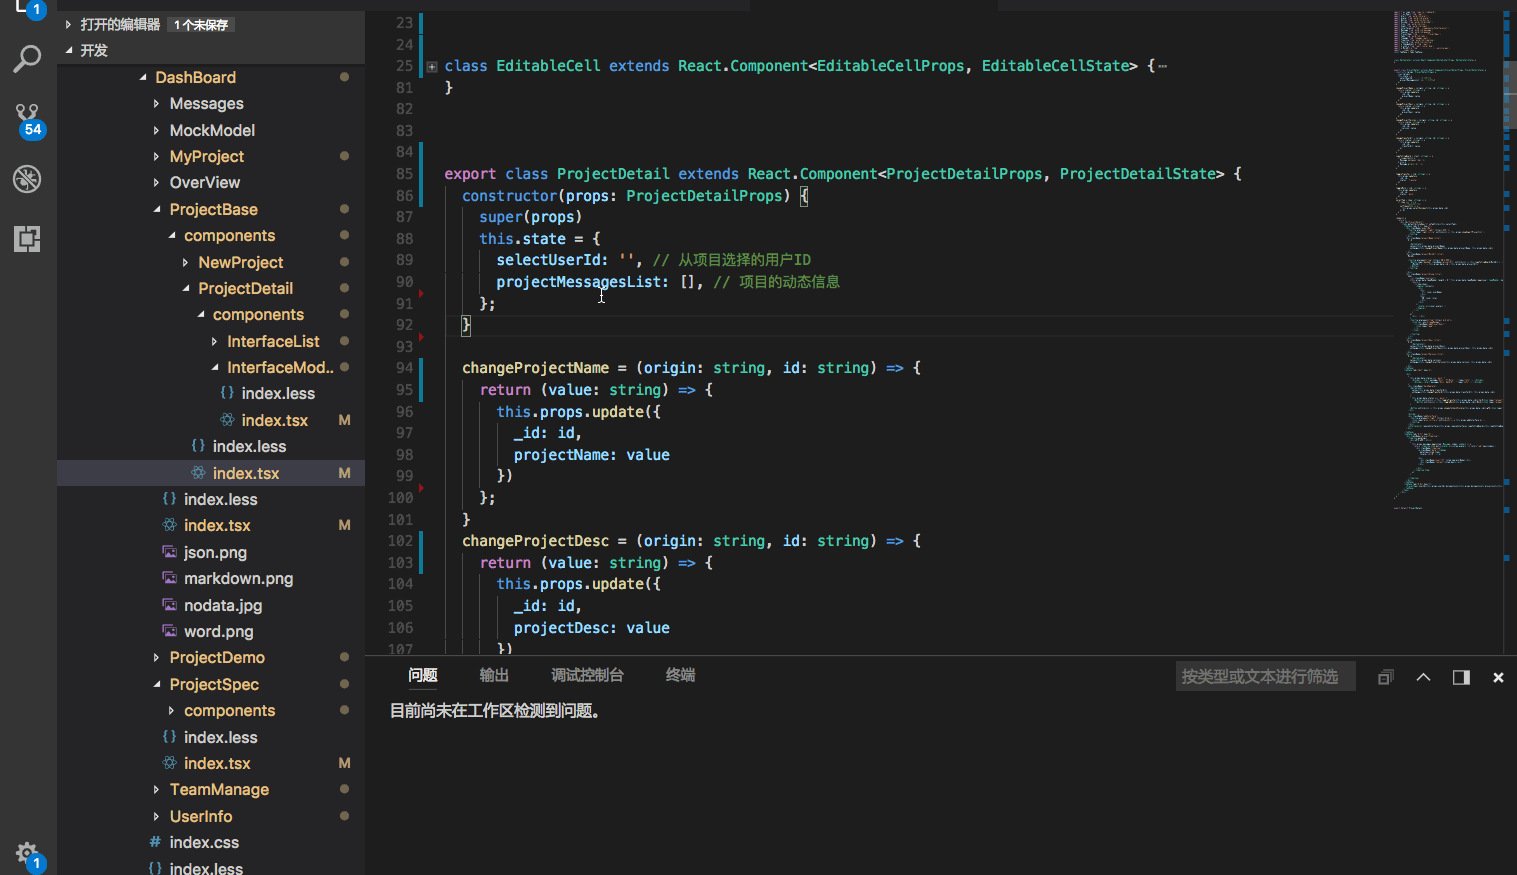Click the image icon beside word.png
1517x875 pixels.
click(x=170, y=631)
